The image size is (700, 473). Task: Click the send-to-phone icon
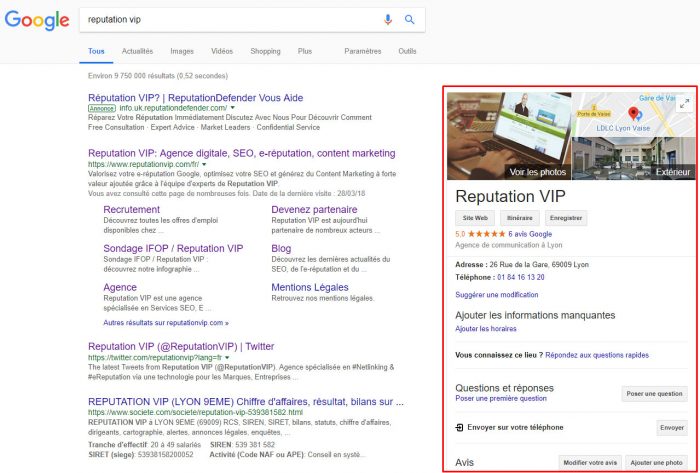point(459,427)
